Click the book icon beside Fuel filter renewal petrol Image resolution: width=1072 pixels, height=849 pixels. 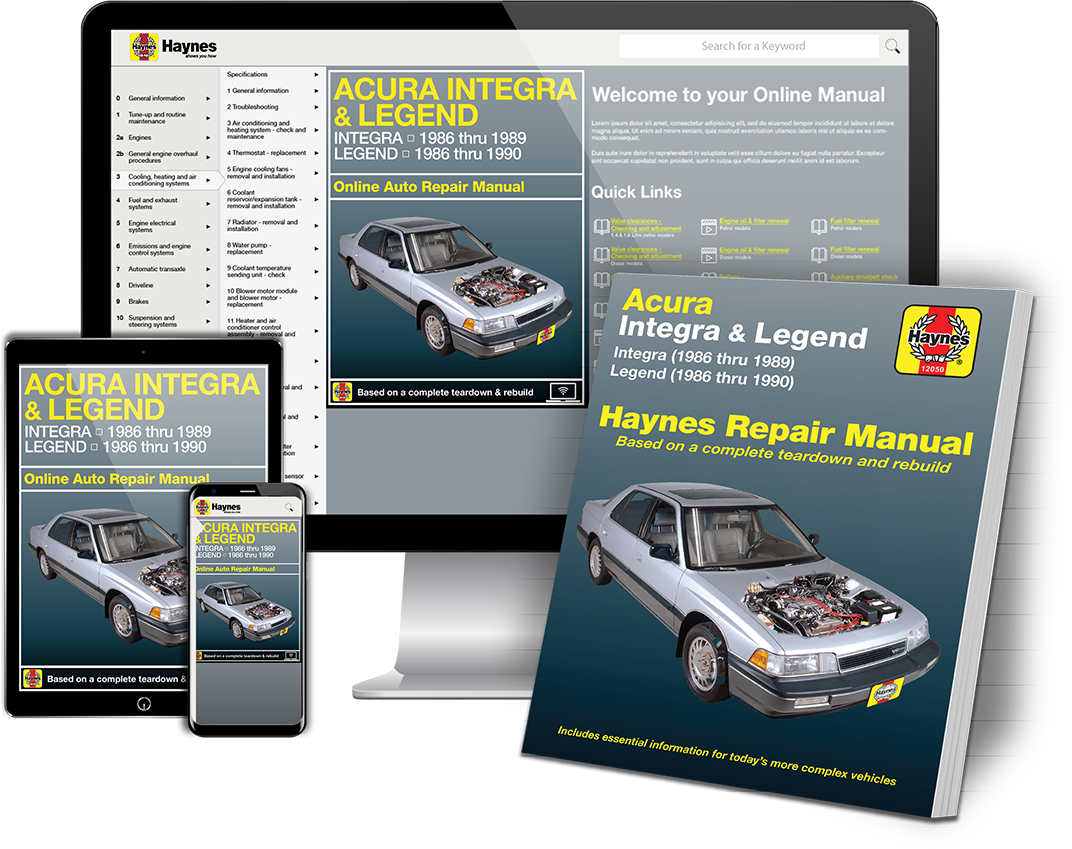[x=819, y=226]
